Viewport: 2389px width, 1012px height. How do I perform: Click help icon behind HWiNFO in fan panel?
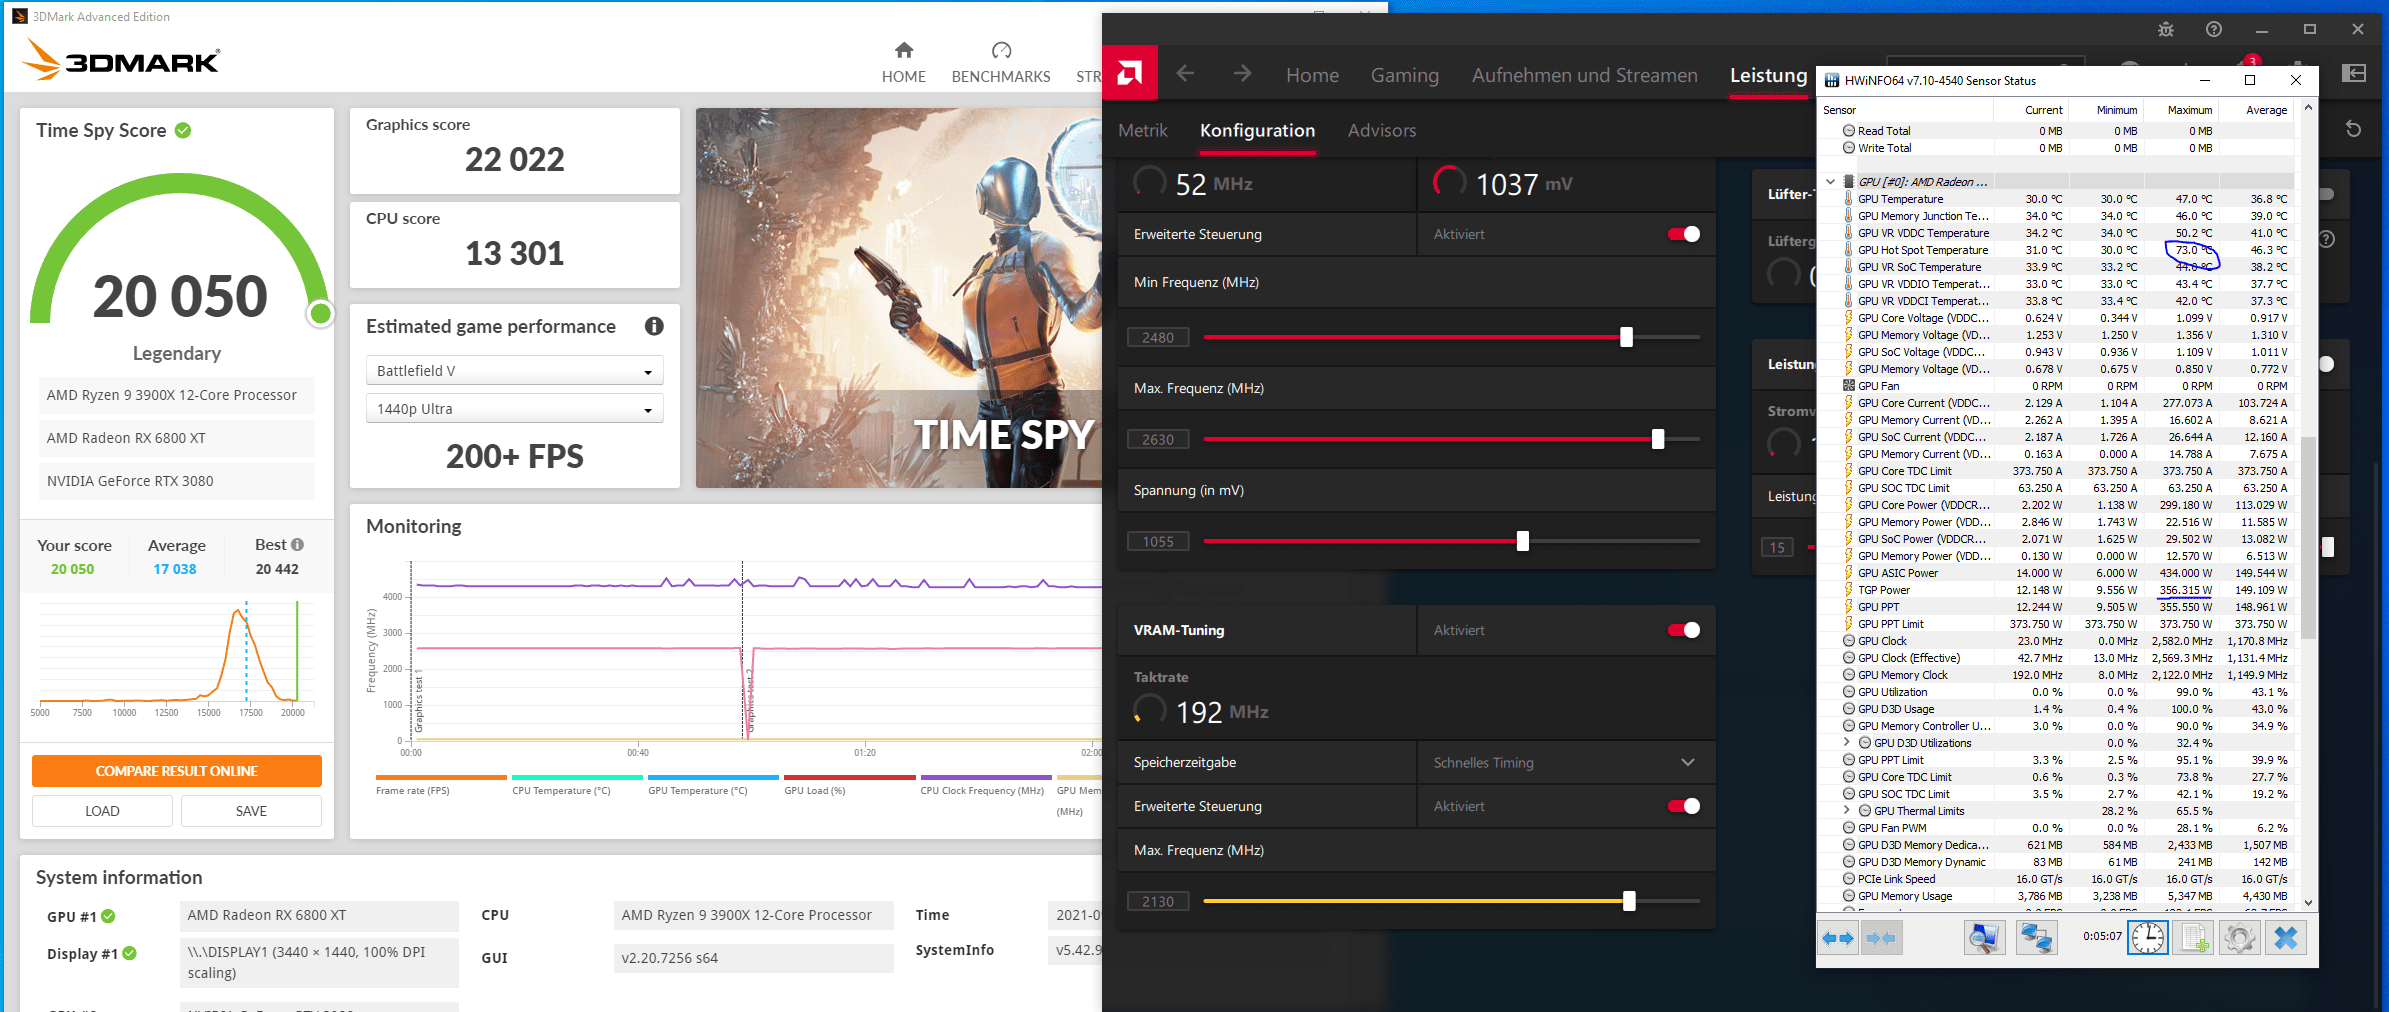[x=2327, y=239]
